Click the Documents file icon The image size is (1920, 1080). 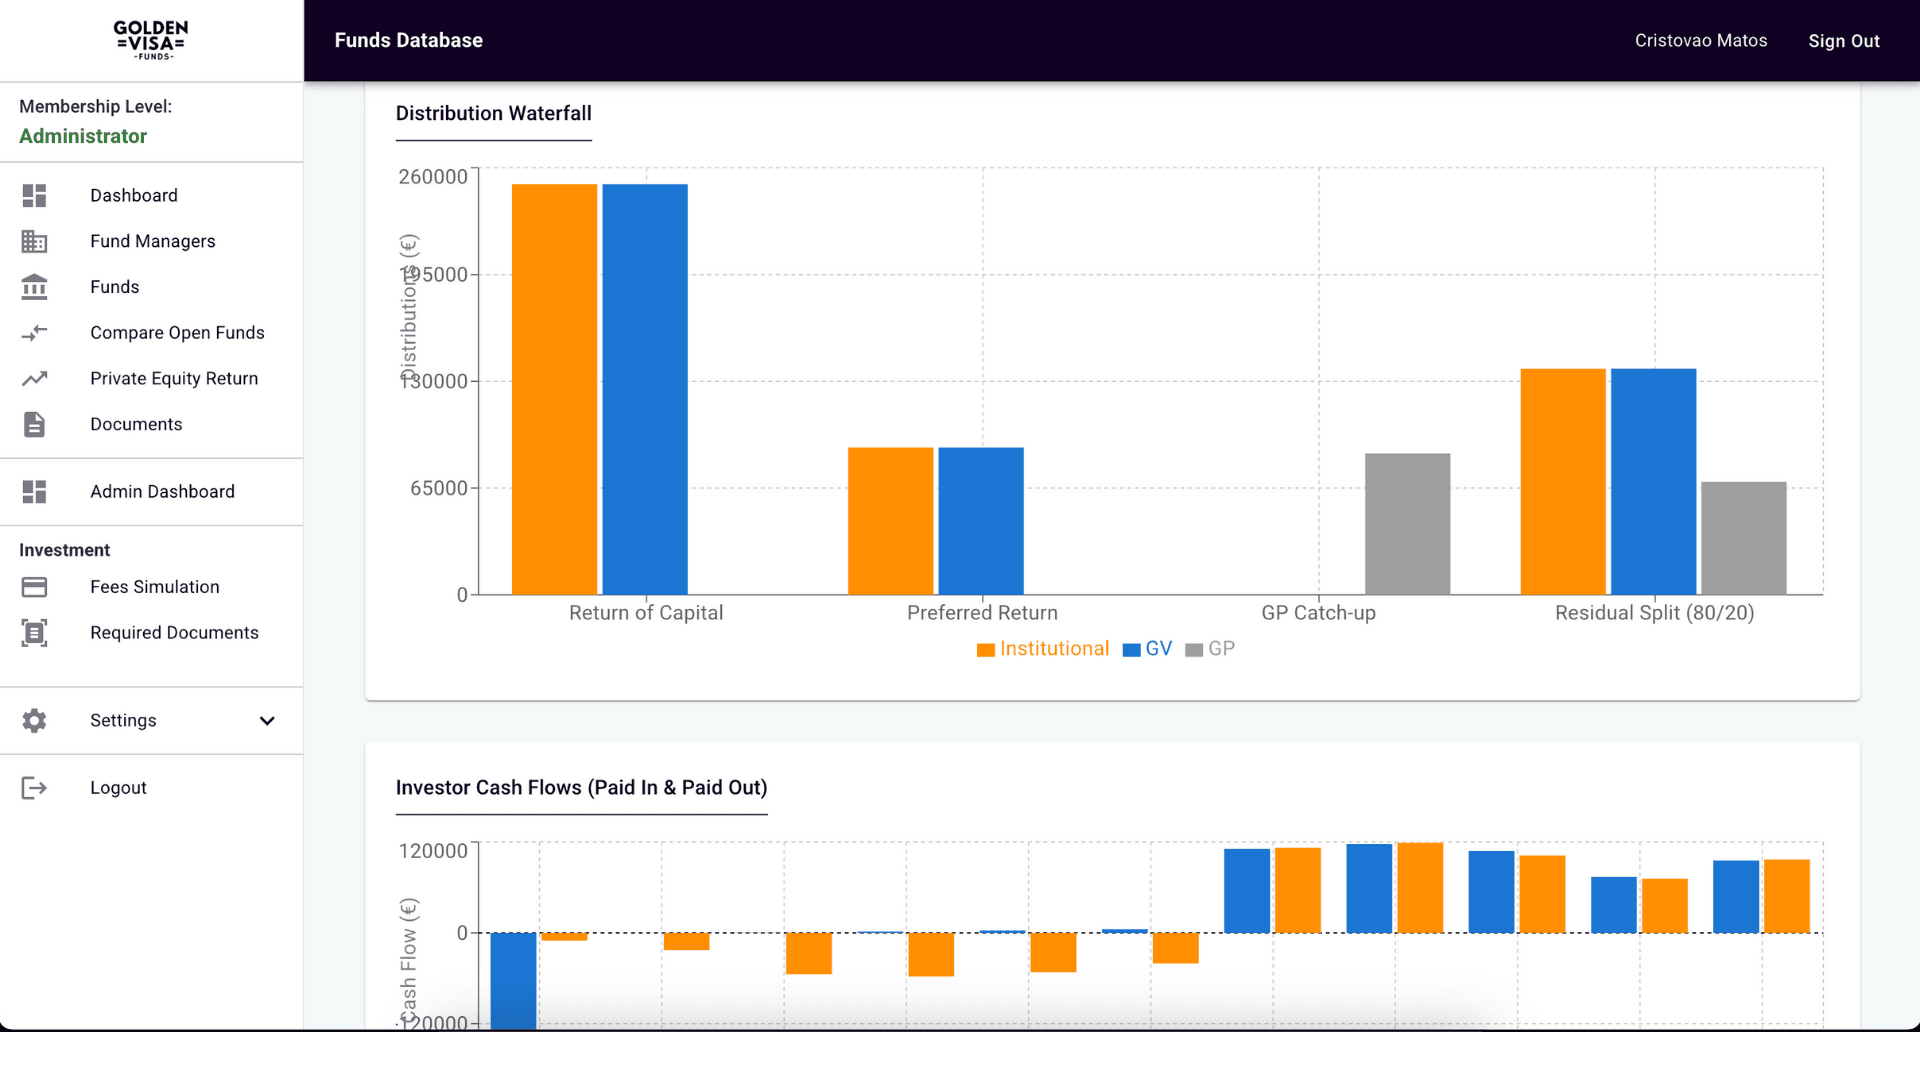(x=34, y=424)
